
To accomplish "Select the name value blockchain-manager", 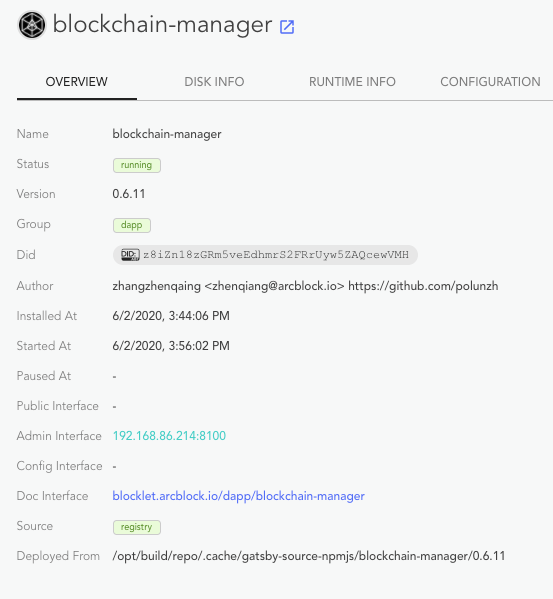I will [167, 134].
